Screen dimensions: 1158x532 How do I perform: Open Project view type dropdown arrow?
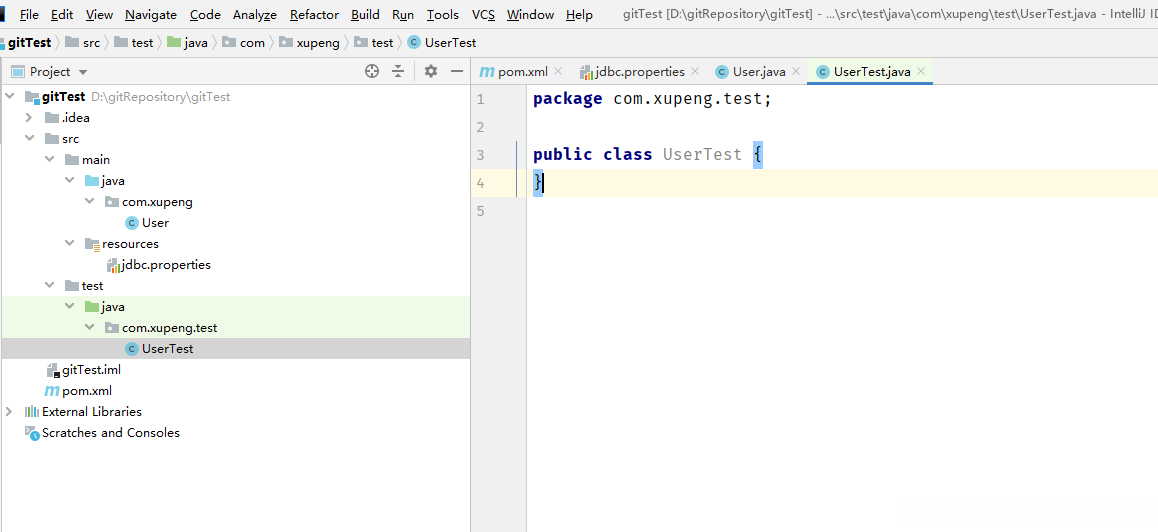[x=83, y=72]
